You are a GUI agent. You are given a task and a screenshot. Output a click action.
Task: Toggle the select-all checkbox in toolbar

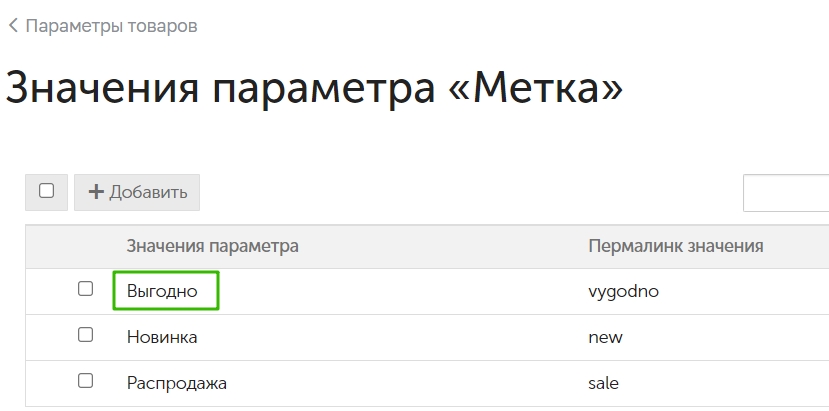click(47, 191)
